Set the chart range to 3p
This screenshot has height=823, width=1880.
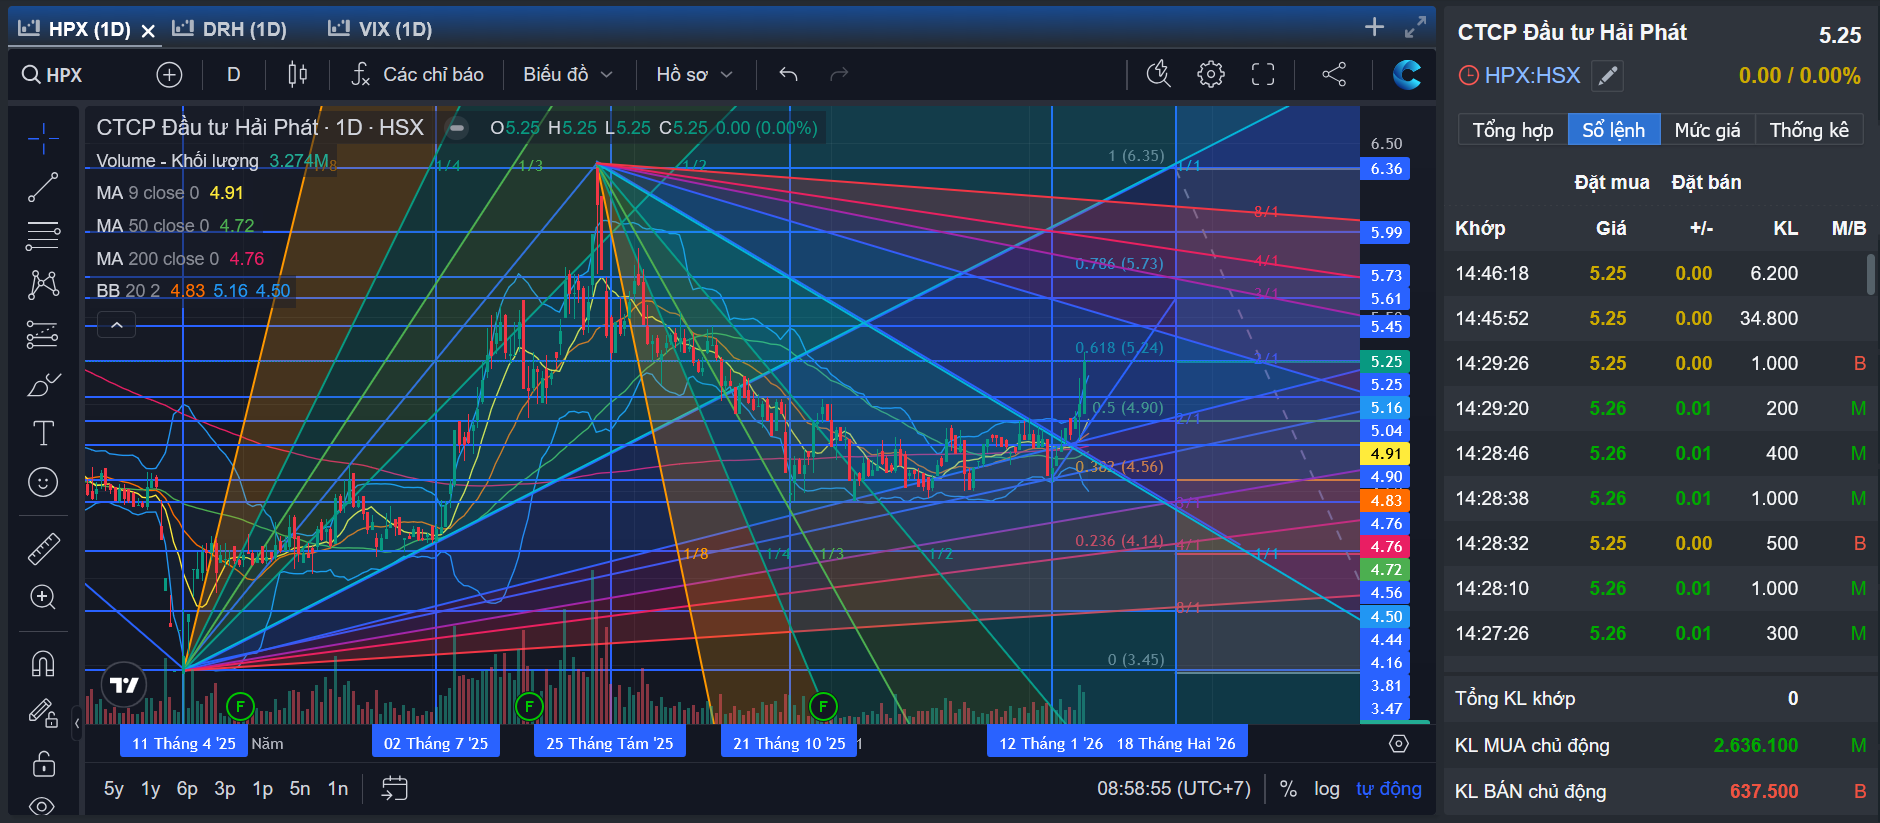[x=225, y=789]
